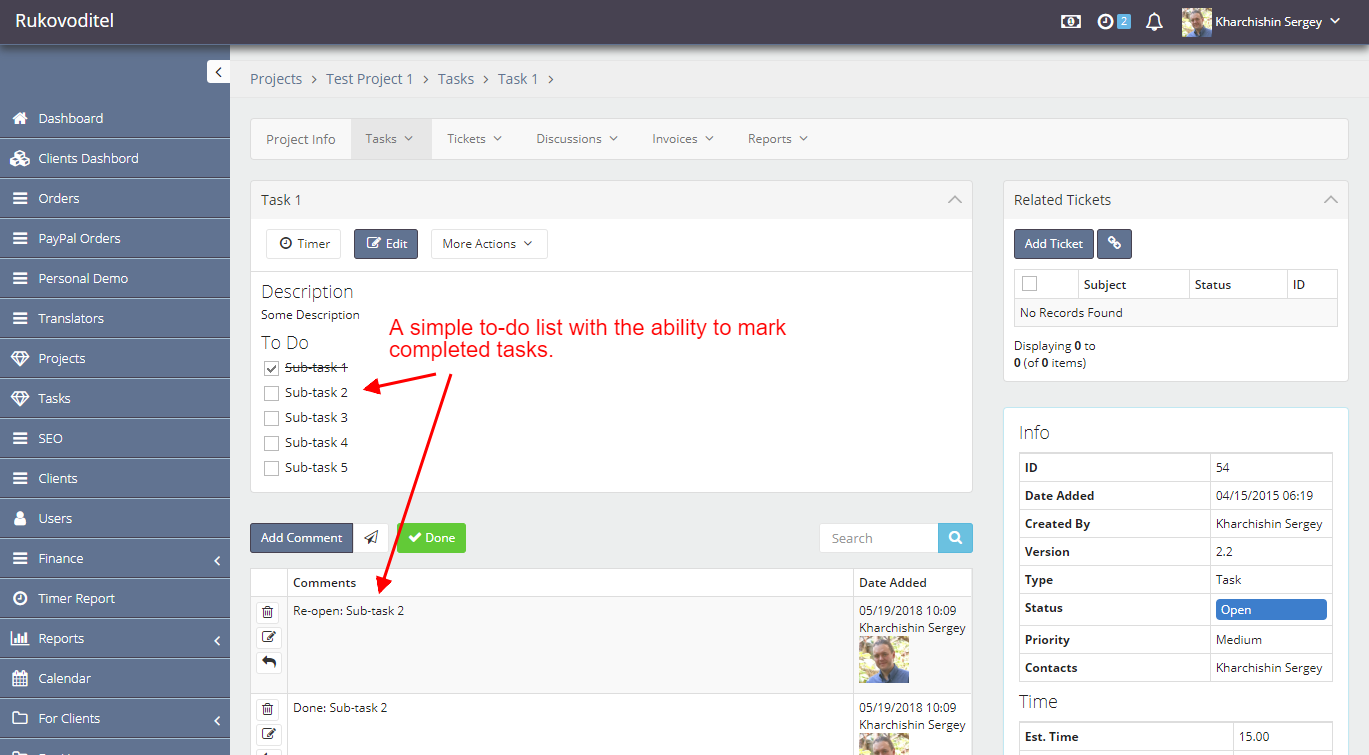Expand the For Clients sidebar submenu arrow
The image size is (1369, 755).
click(x=217, y=720)
